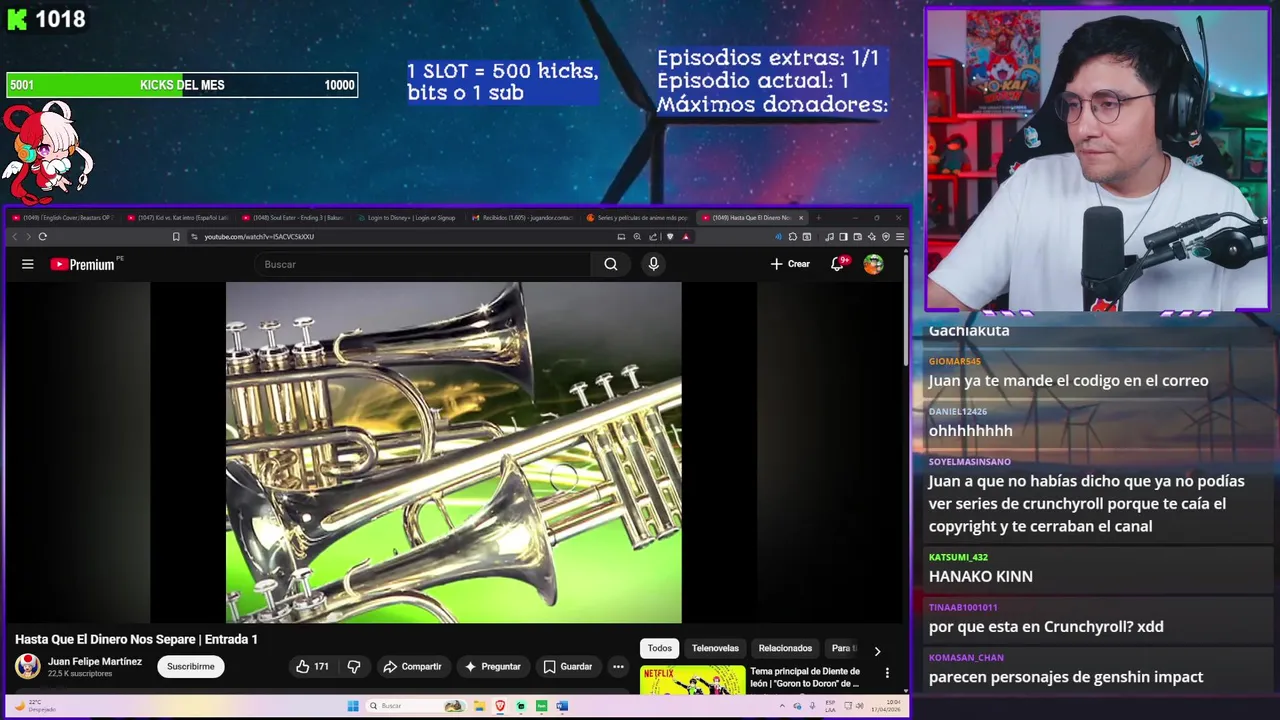Open the YouTube account avatar menu

point(874,264)
